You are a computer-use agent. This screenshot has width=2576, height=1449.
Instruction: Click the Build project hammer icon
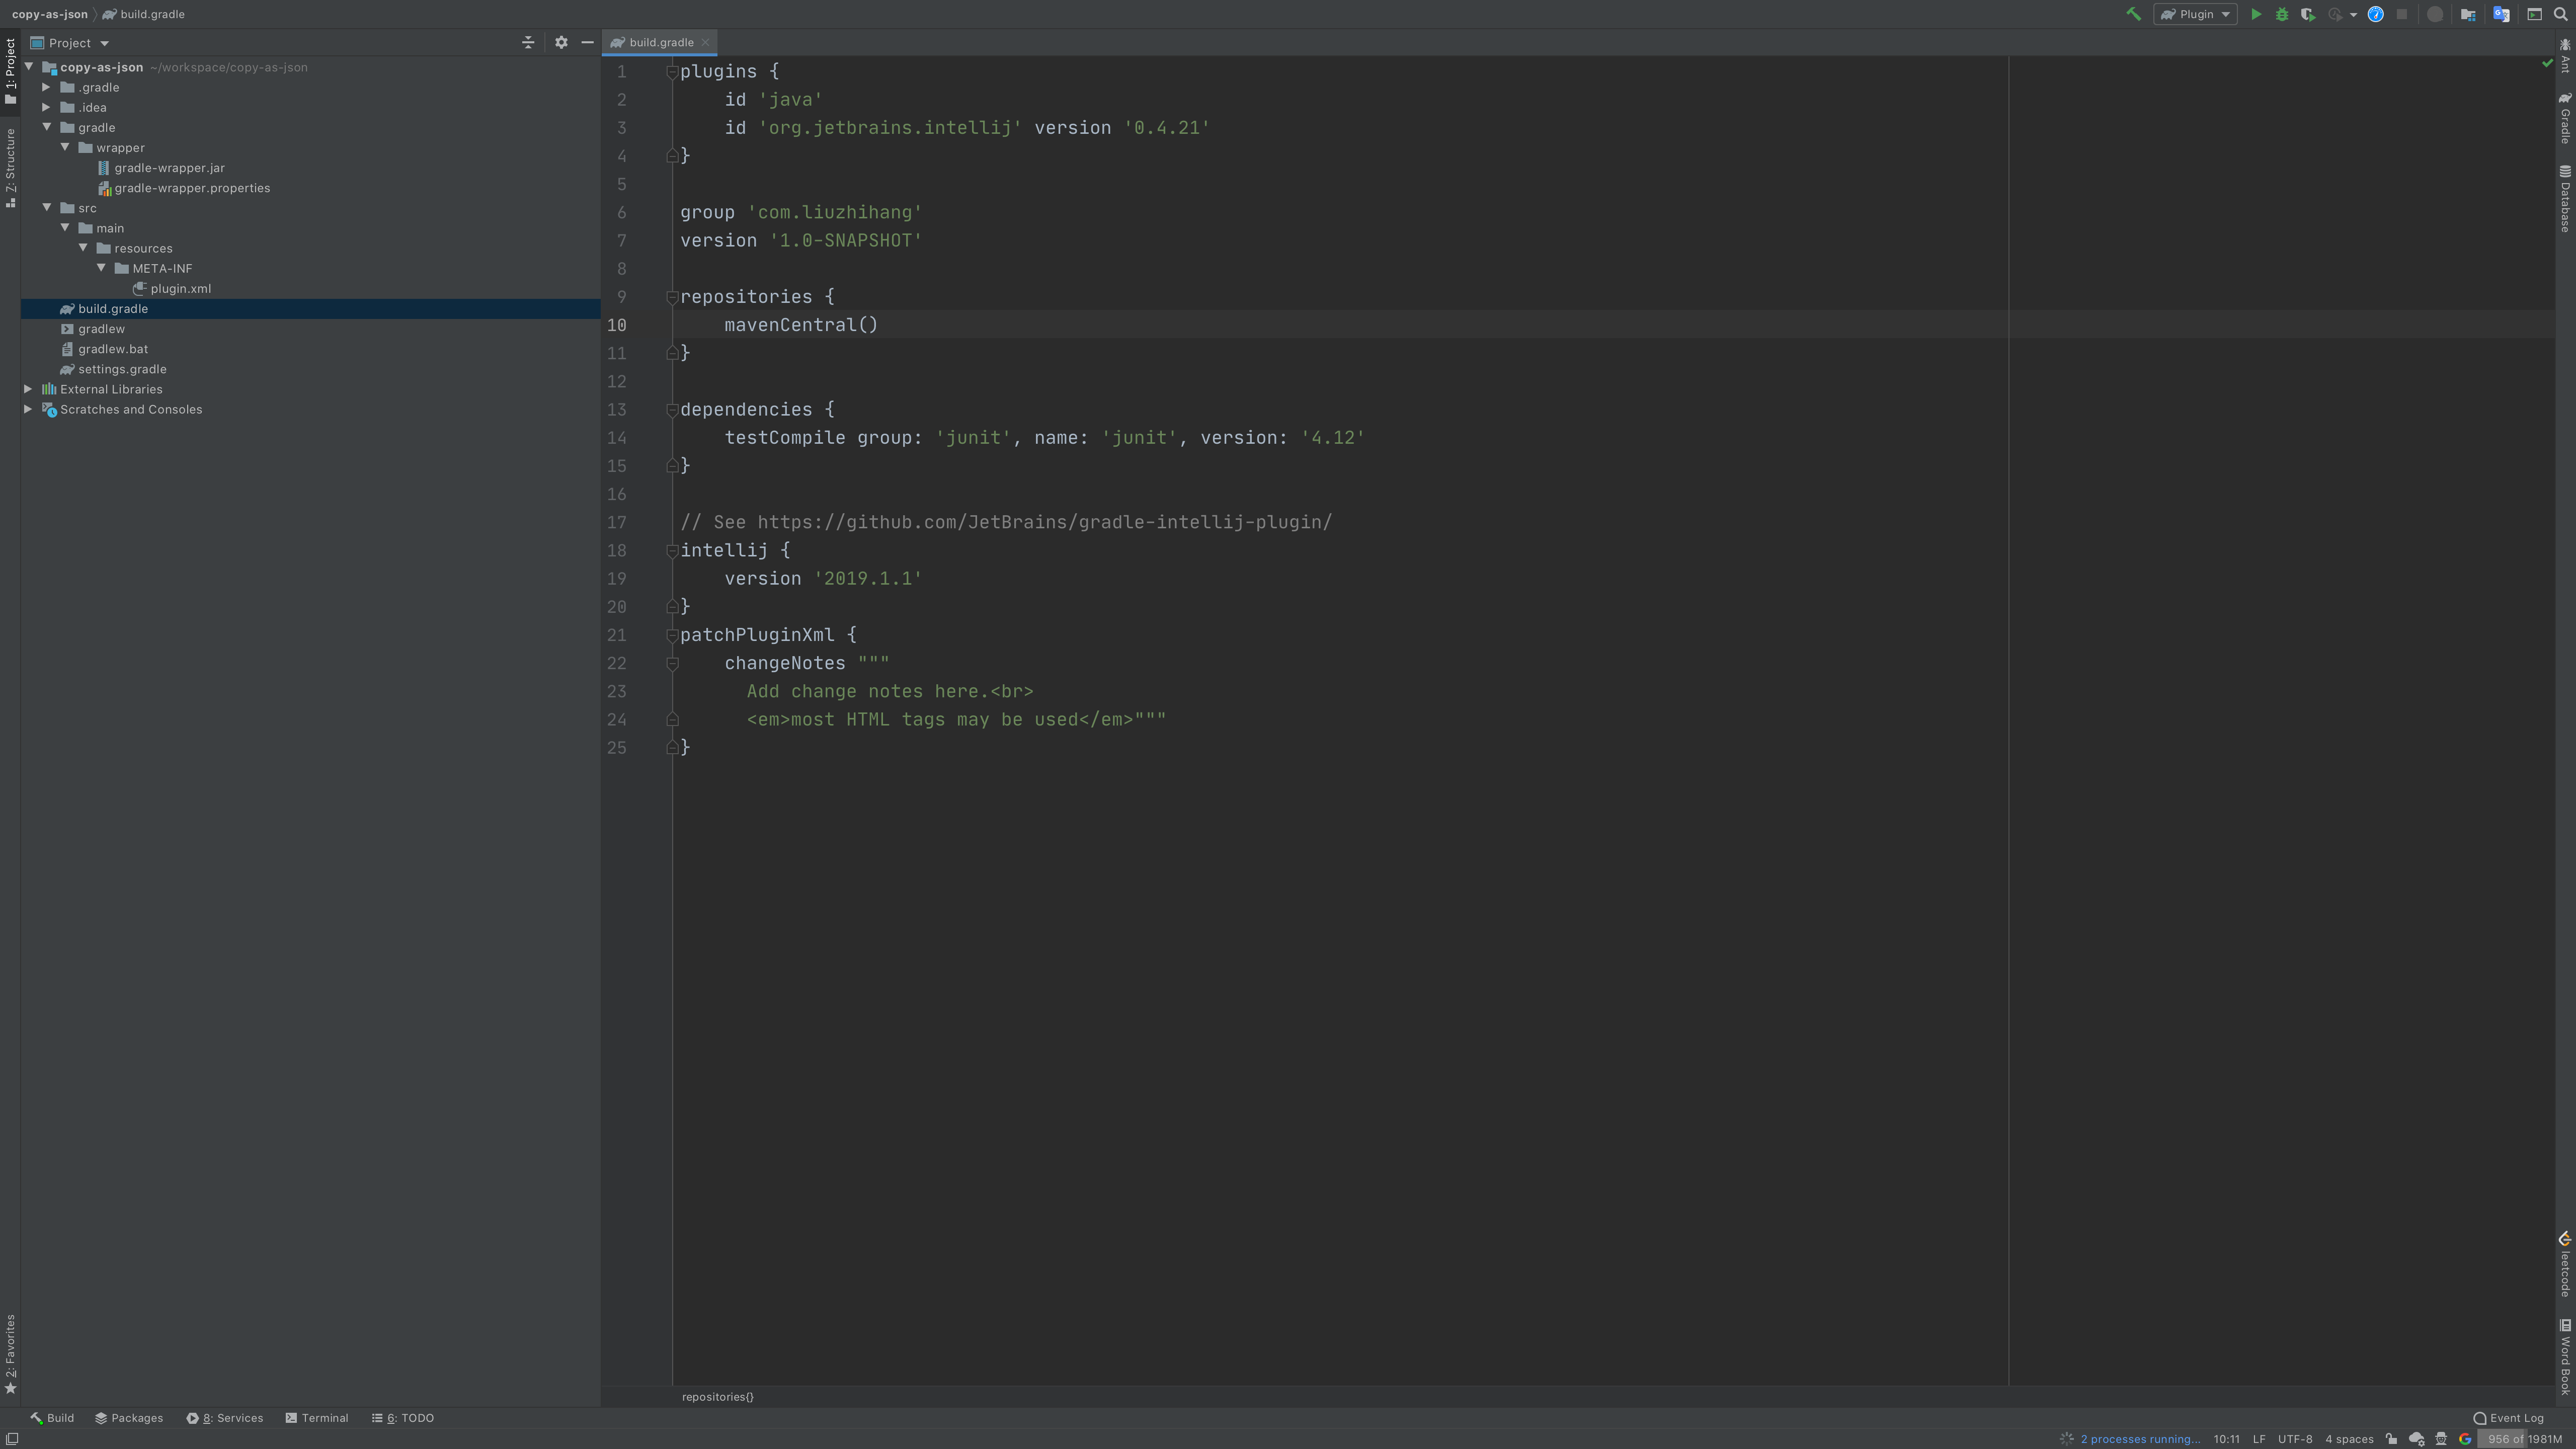pyautogui.click(x=2133, y=14)
